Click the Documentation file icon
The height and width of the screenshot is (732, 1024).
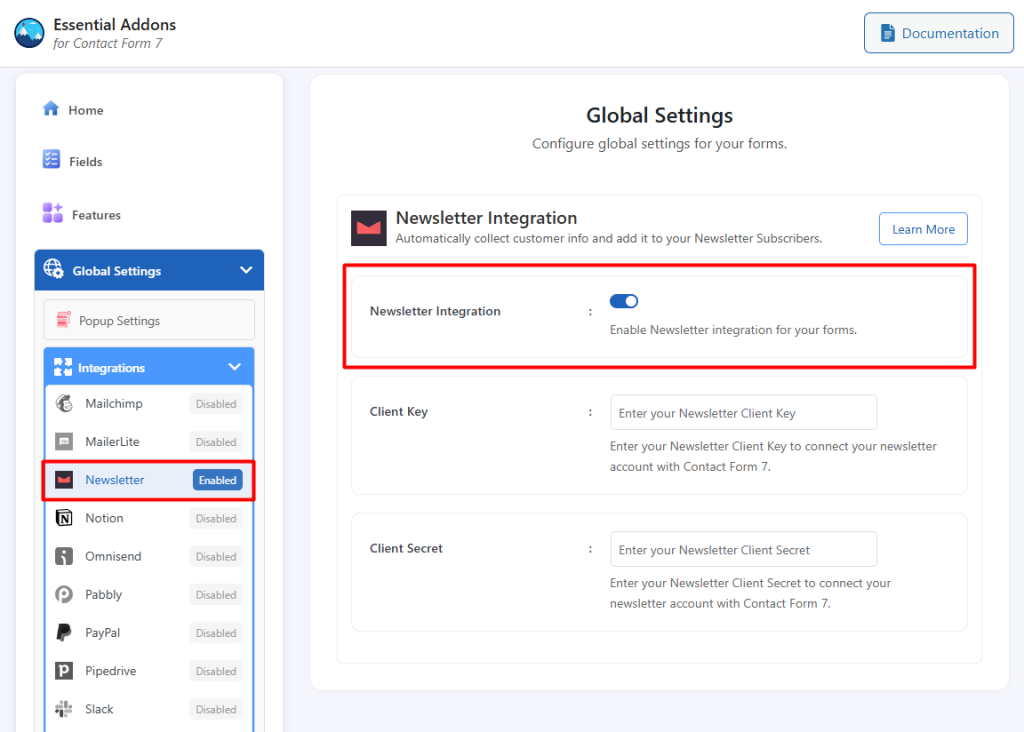[887, 33]
